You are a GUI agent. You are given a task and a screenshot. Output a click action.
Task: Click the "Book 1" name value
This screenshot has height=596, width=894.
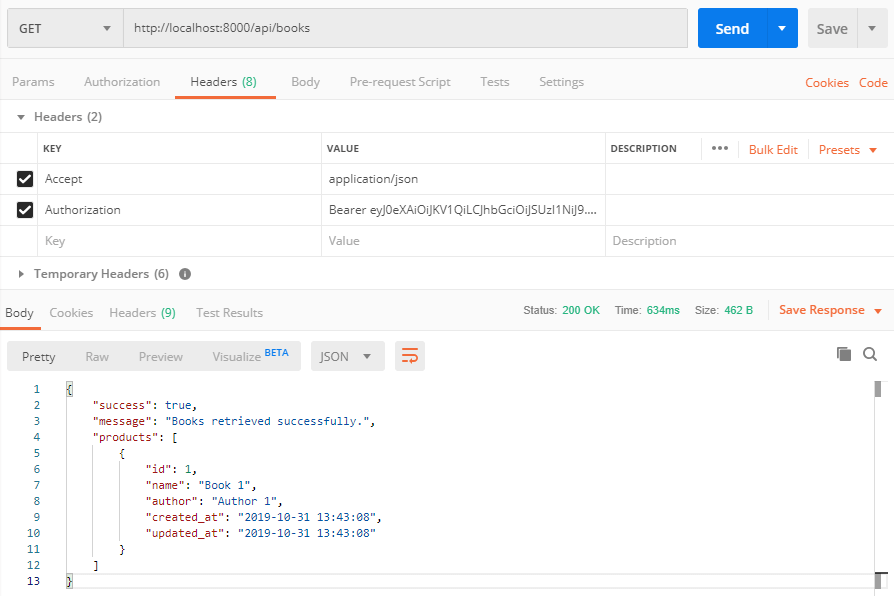224,485
